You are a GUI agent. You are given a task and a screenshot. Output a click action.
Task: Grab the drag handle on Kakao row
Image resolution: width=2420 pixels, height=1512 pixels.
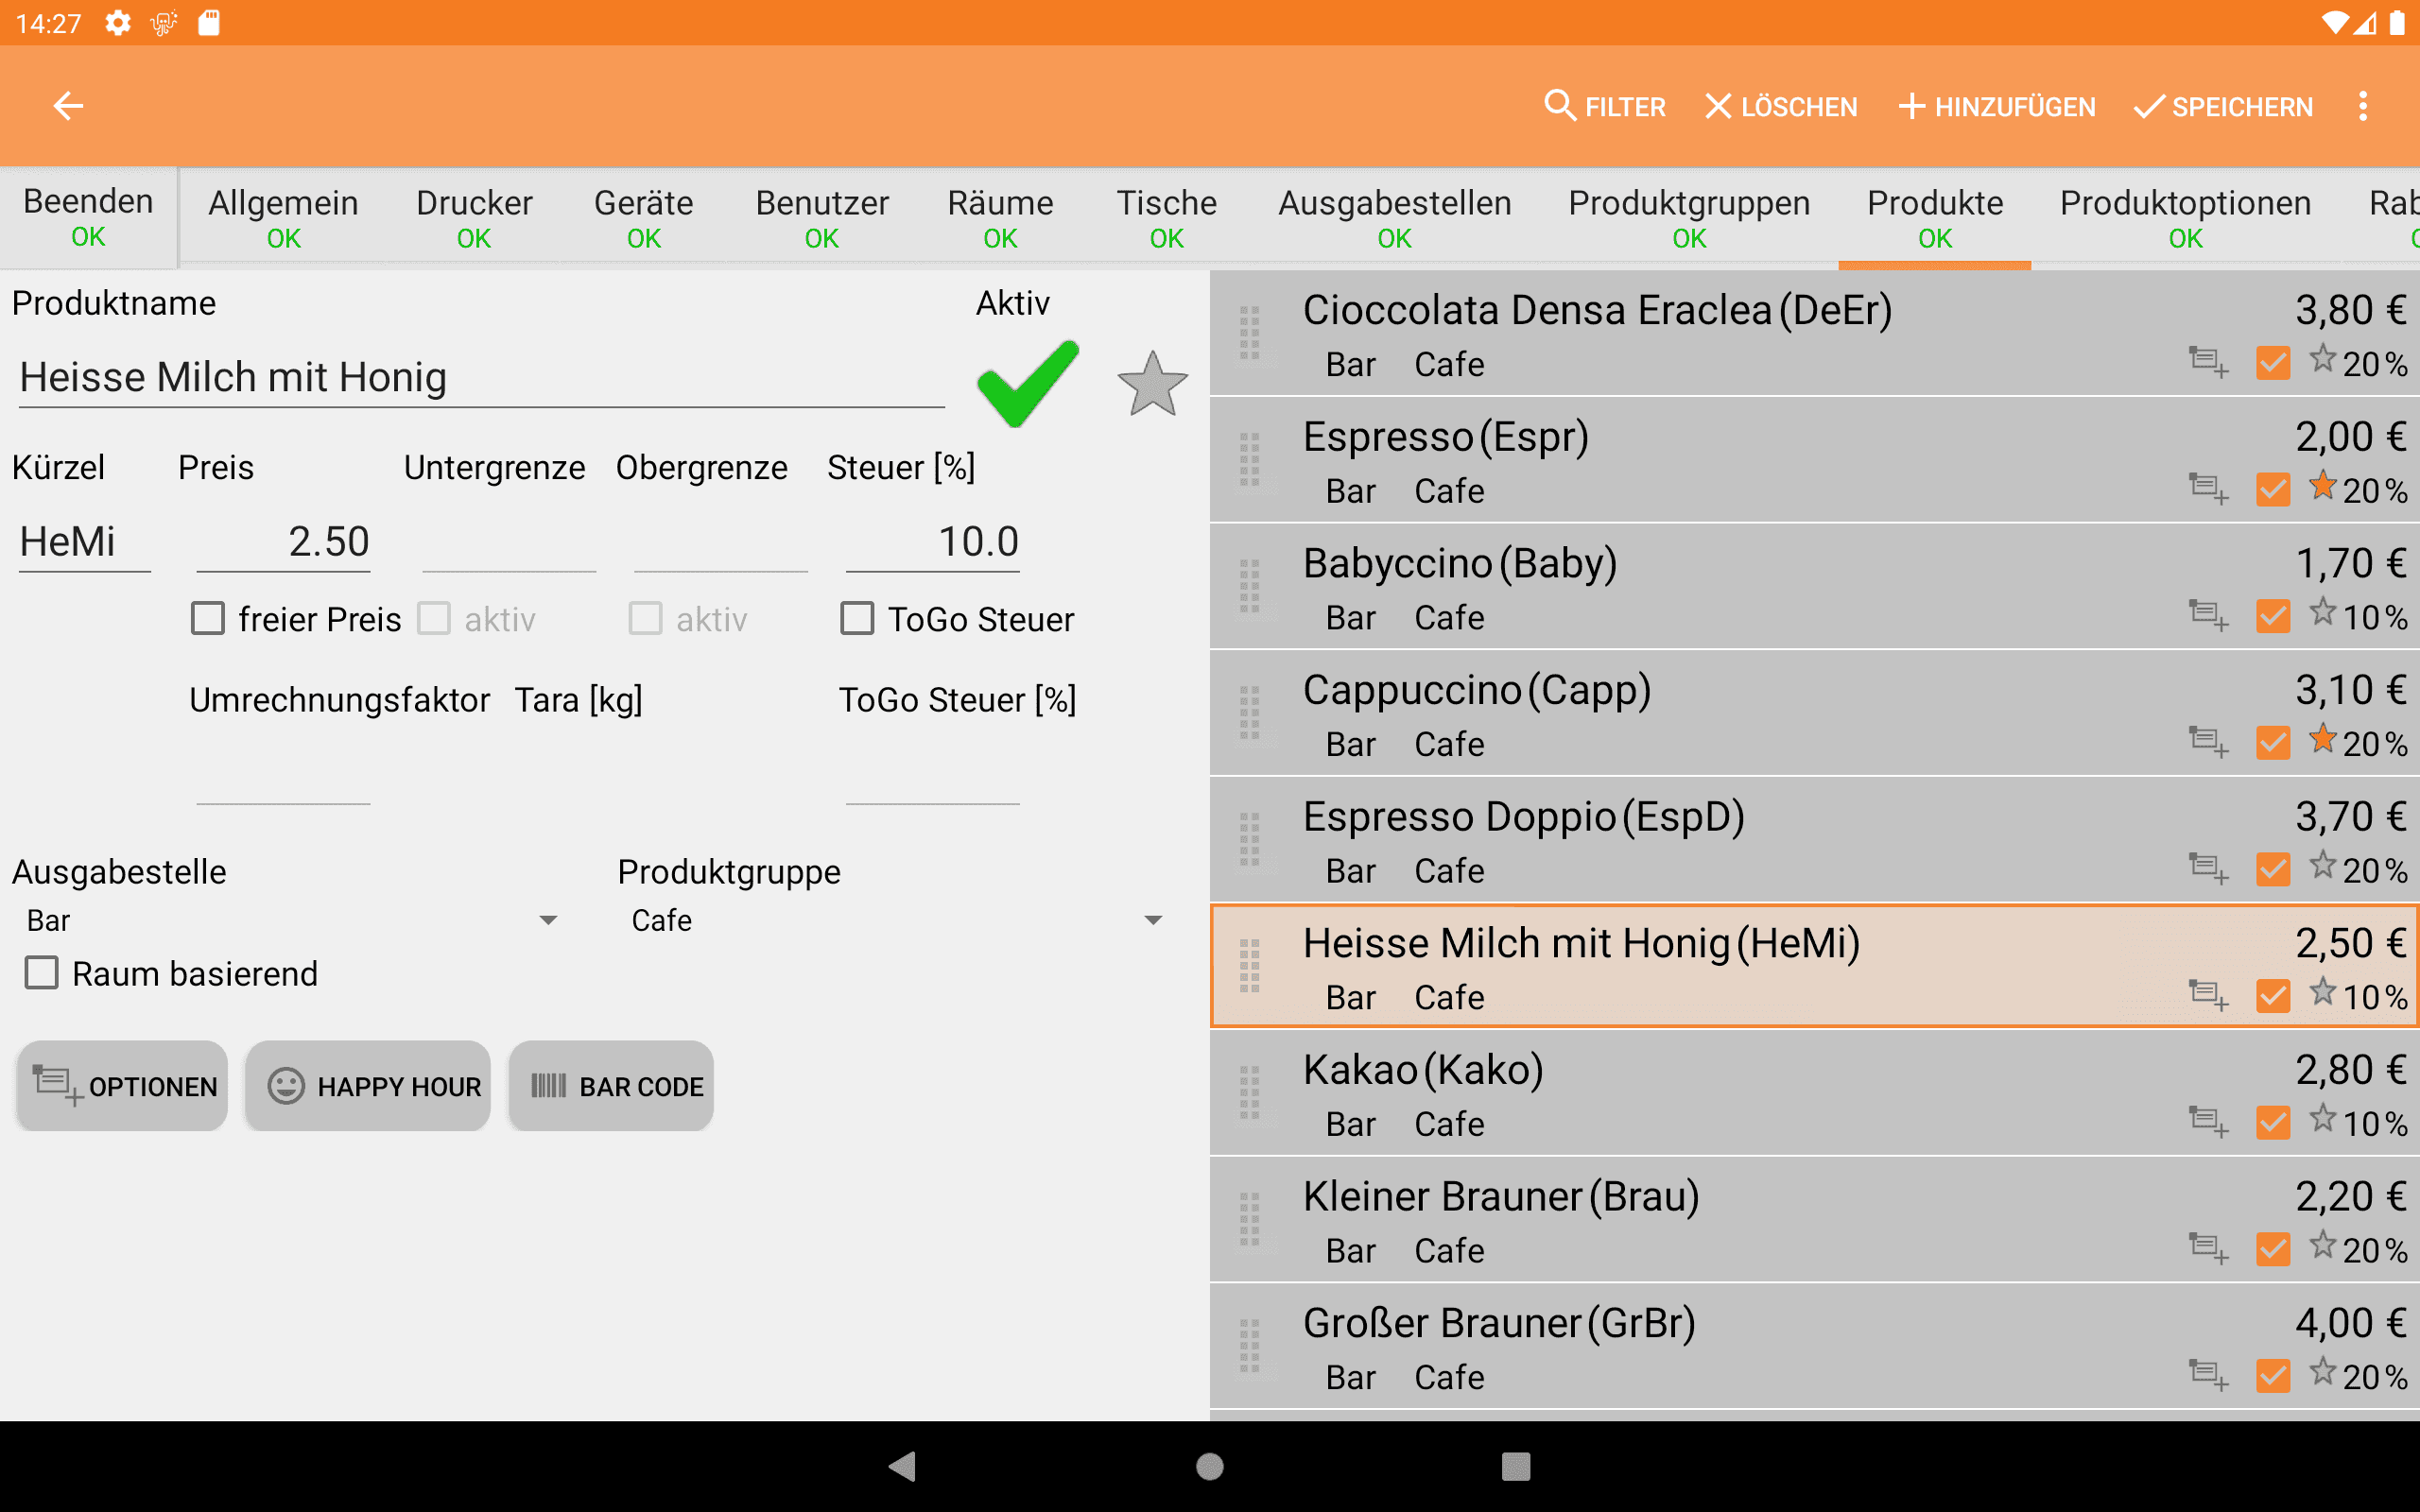pyautogui.click(x=1249, y=1093)
